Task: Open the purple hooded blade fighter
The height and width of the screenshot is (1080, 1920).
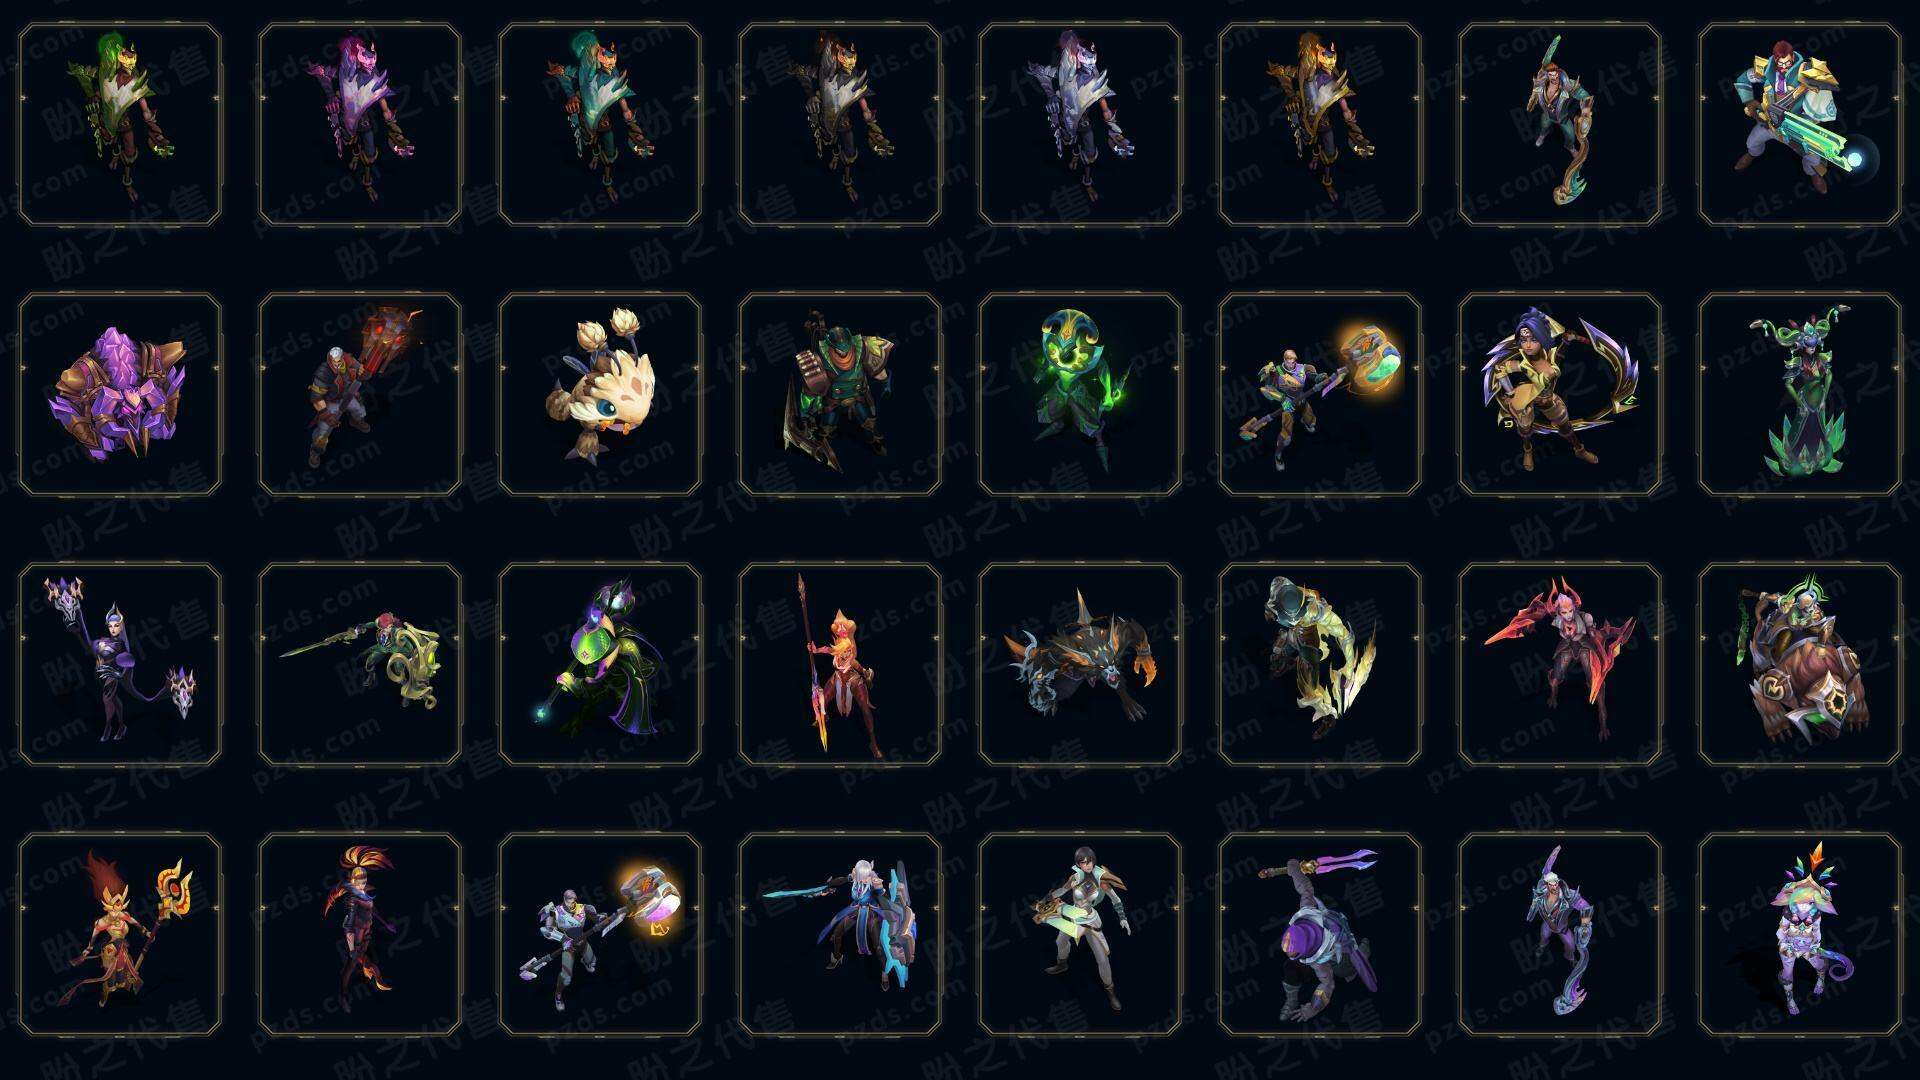Action: [1320, 934]
